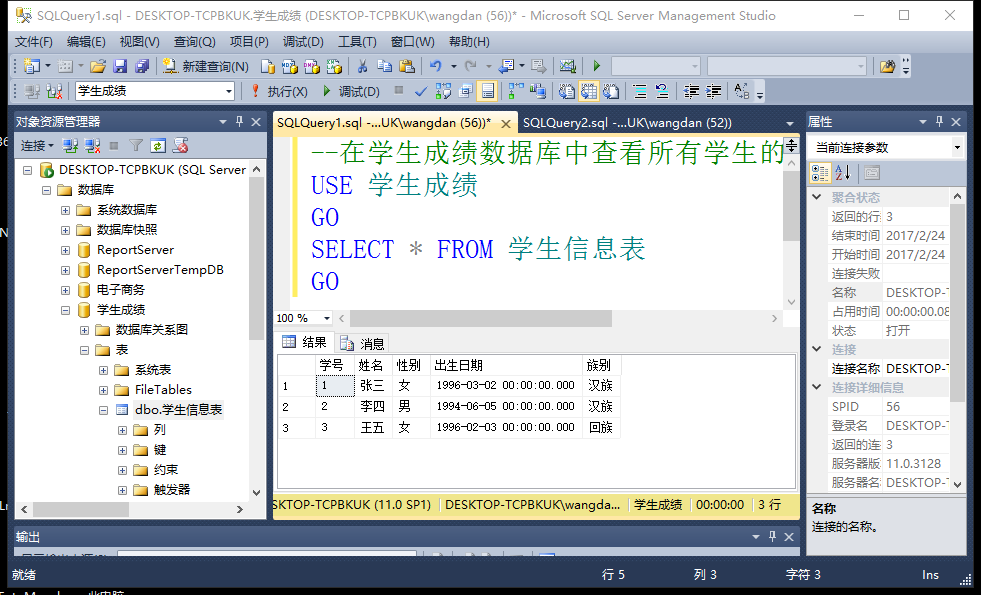The image size is (981, 595).
Task: Click the XMLA query icon
Action: point(334,66)
